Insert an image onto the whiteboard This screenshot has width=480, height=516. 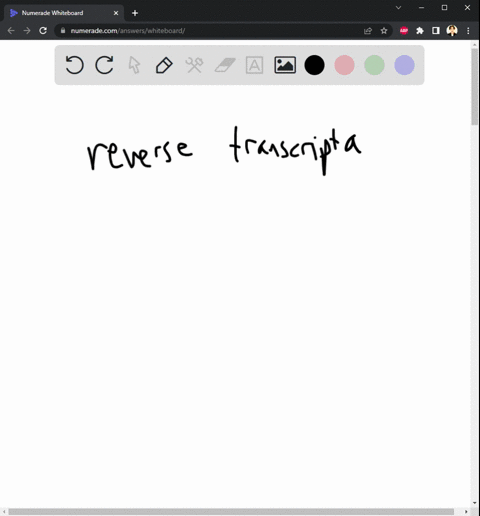pos(285,65)
